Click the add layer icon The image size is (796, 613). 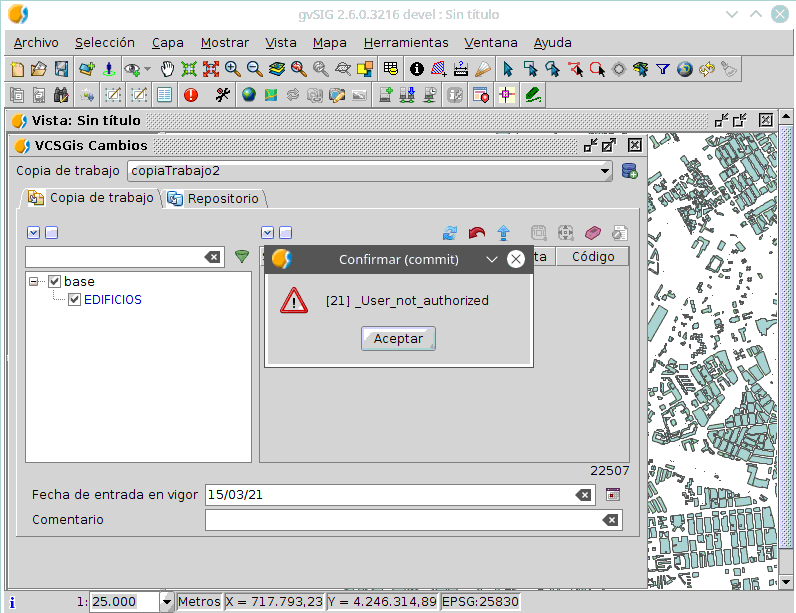click(x=86, y=69)
